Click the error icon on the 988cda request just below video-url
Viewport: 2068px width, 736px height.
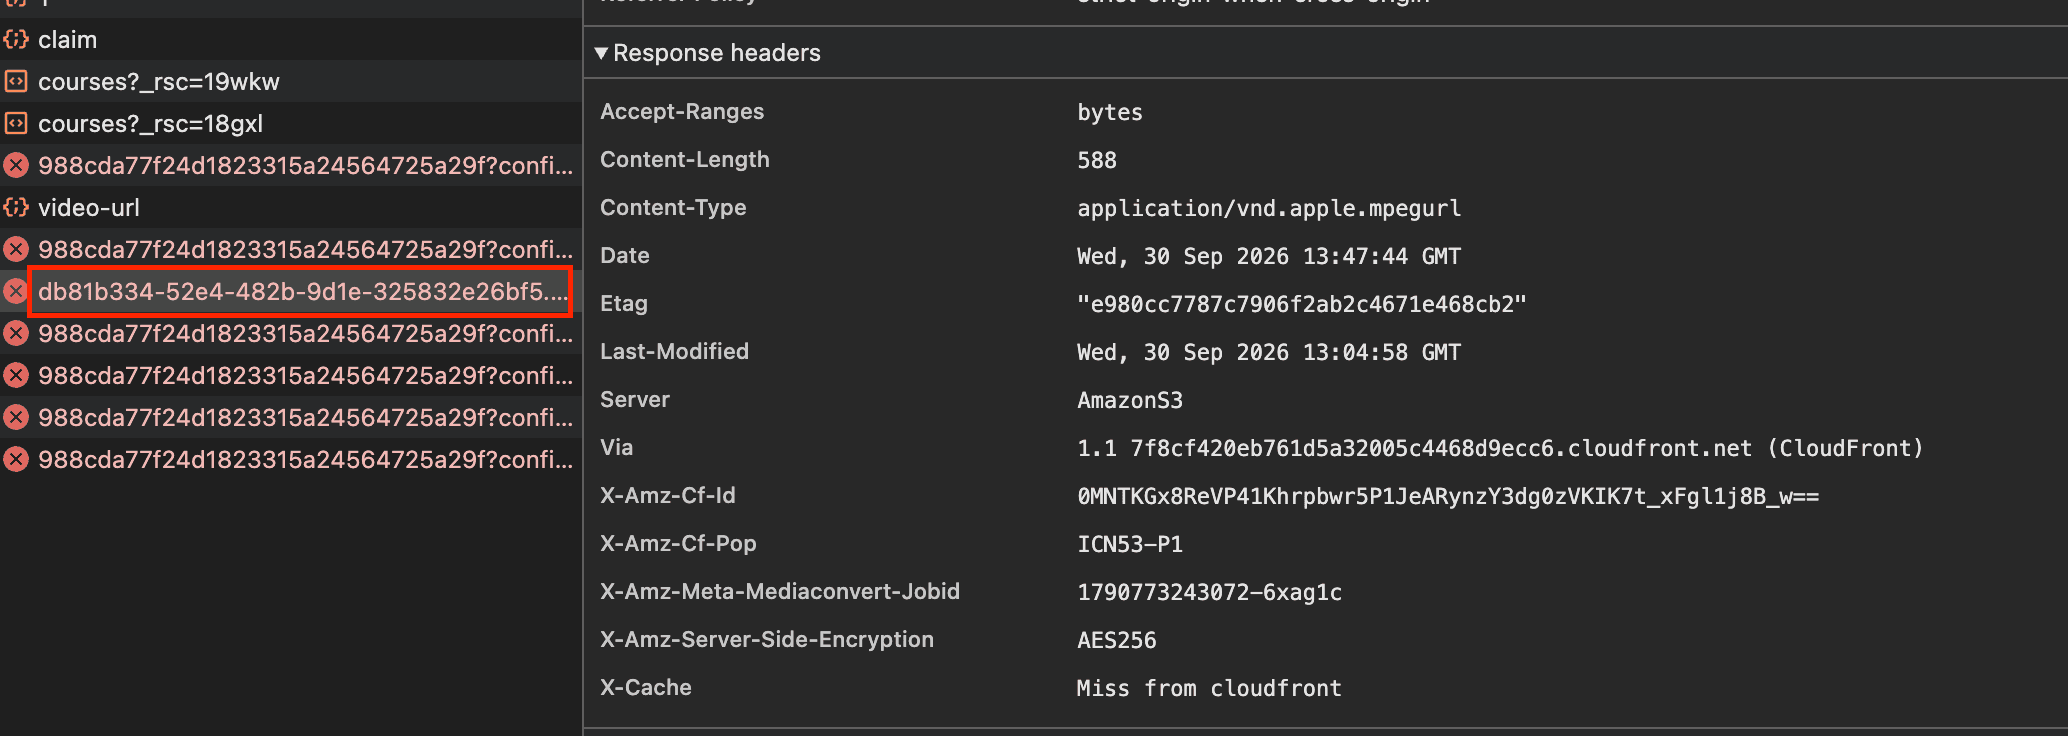[x=16, y=250]
